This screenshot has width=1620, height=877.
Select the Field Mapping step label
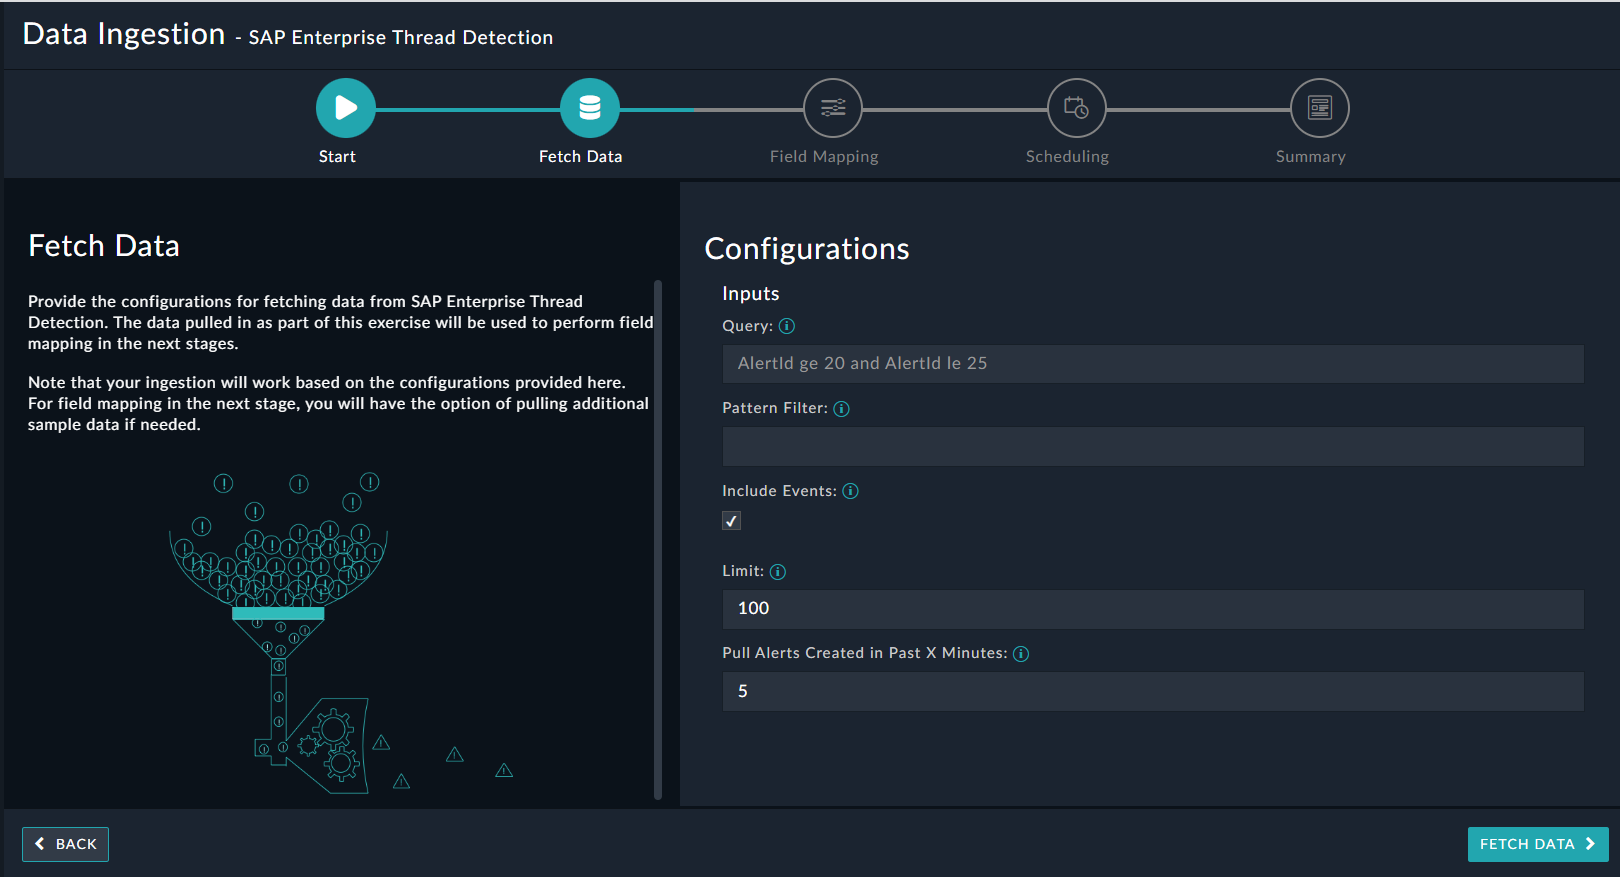tap(824, 157)
